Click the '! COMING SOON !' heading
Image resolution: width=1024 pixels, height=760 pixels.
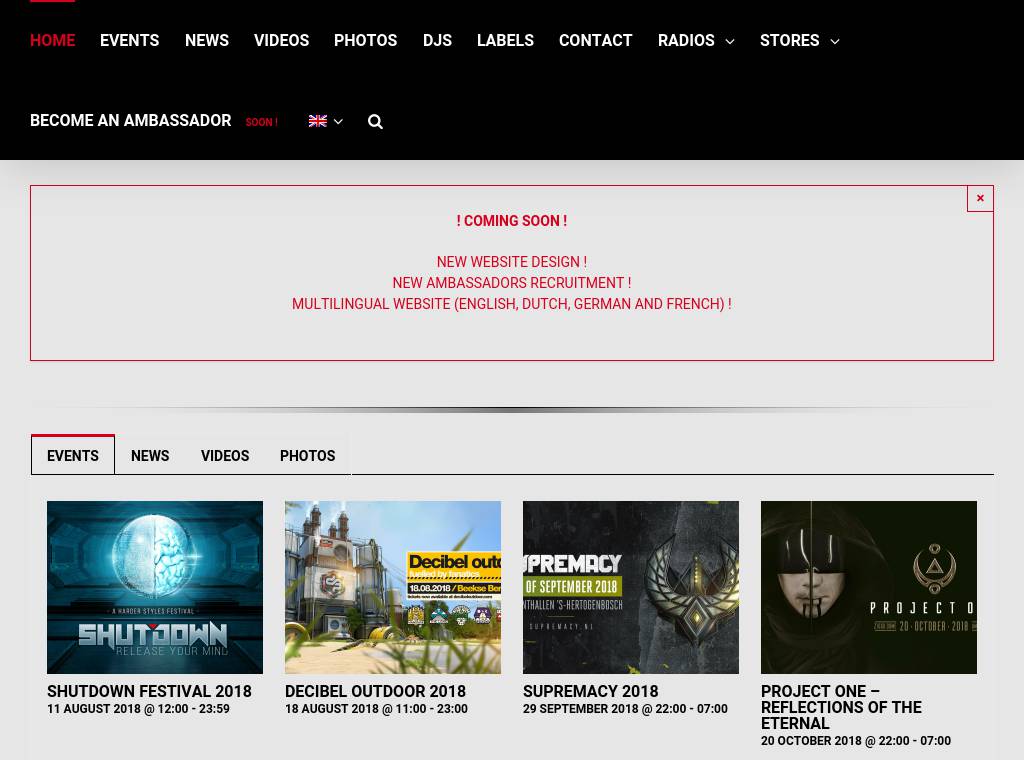512,221
